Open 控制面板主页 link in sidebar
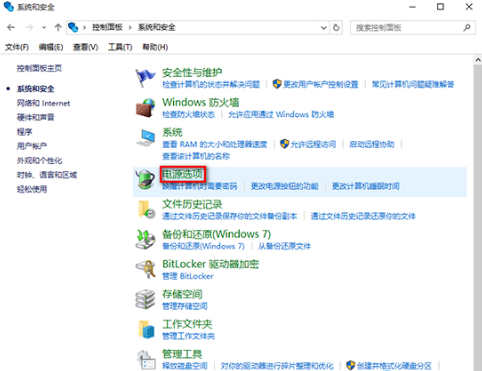Image resolution: width=482 pixels, height=371 pixels. pos(39,68)
